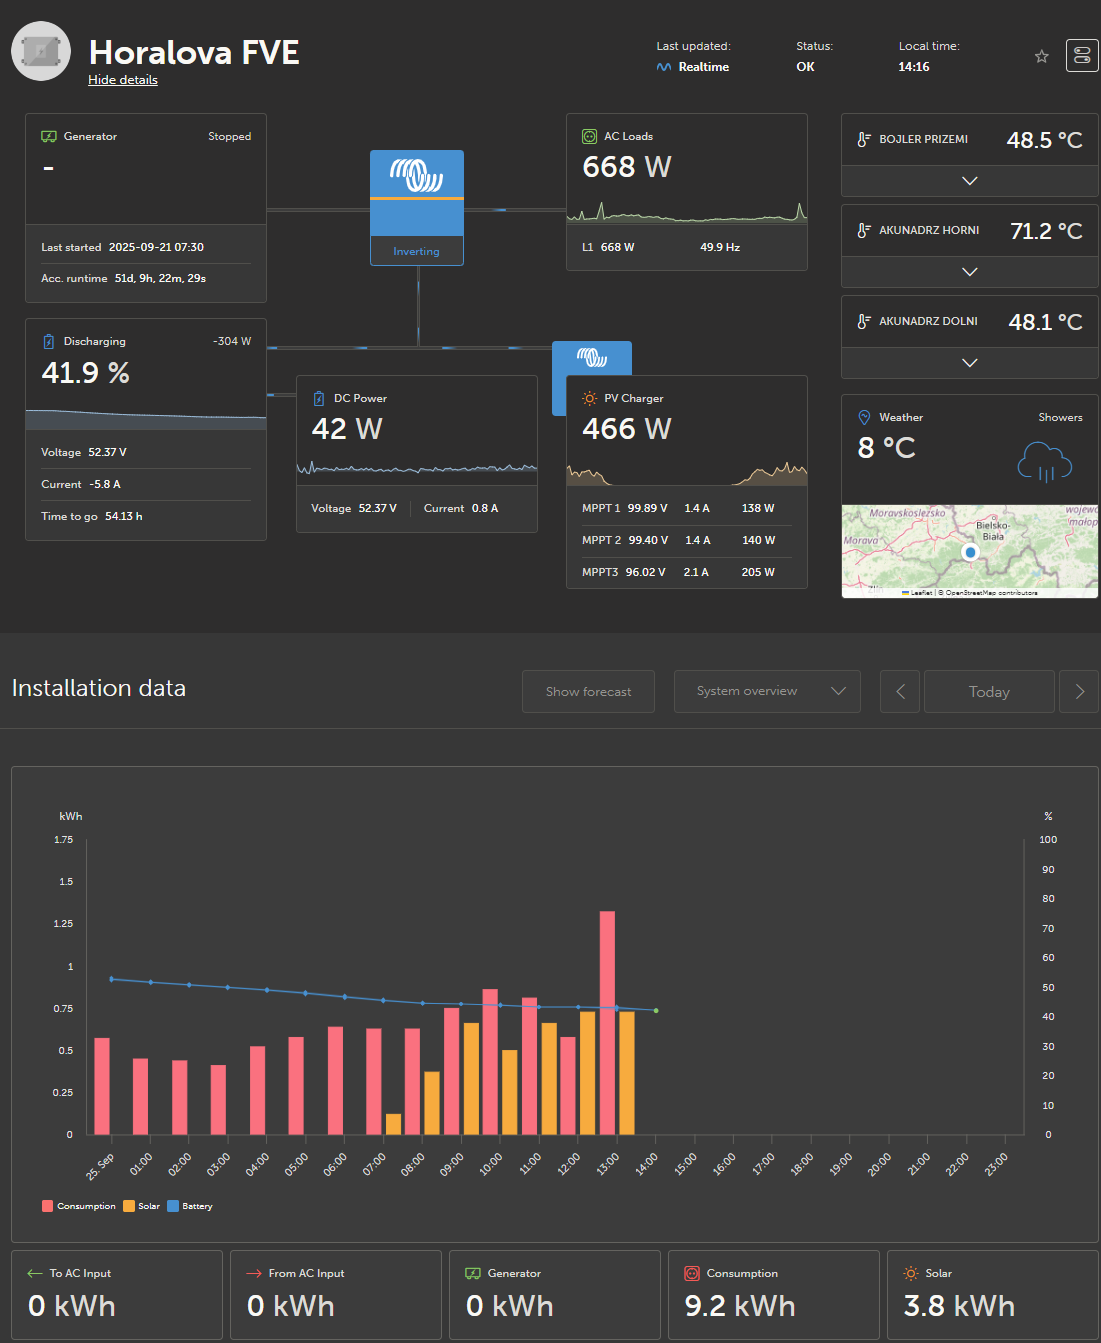Click the location map thumbnail
The height and width of the screenshot is (1343, 1101).
(969, 551)
